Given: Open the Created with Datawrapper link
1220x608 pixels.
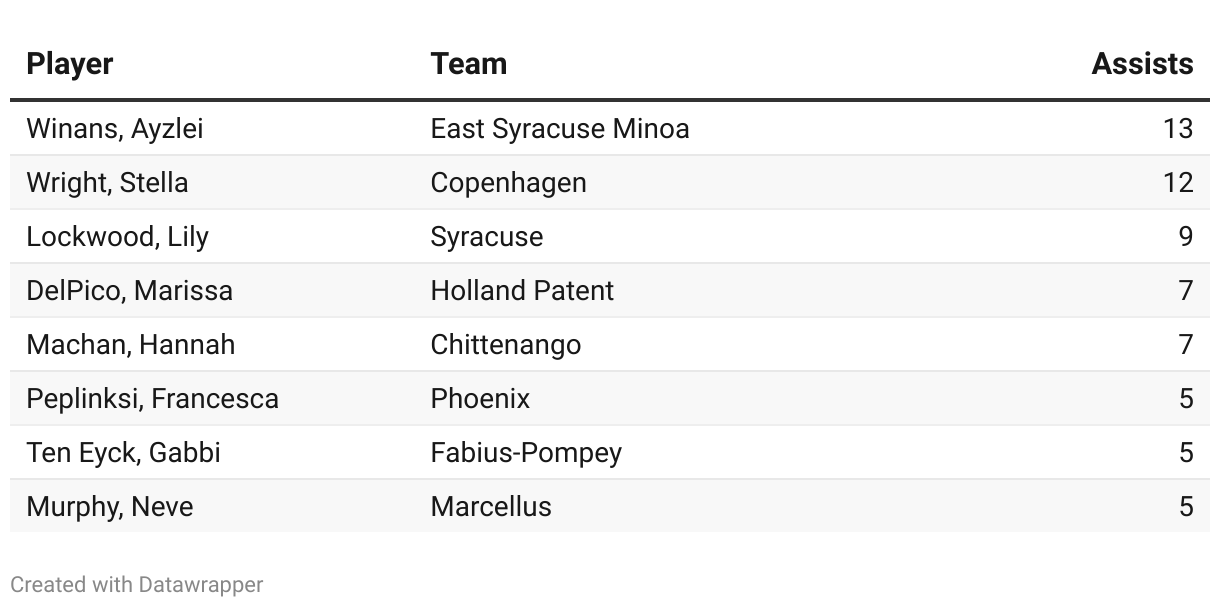Looking at the screenshot, I should pyautogui.click(x=137, y=585).
